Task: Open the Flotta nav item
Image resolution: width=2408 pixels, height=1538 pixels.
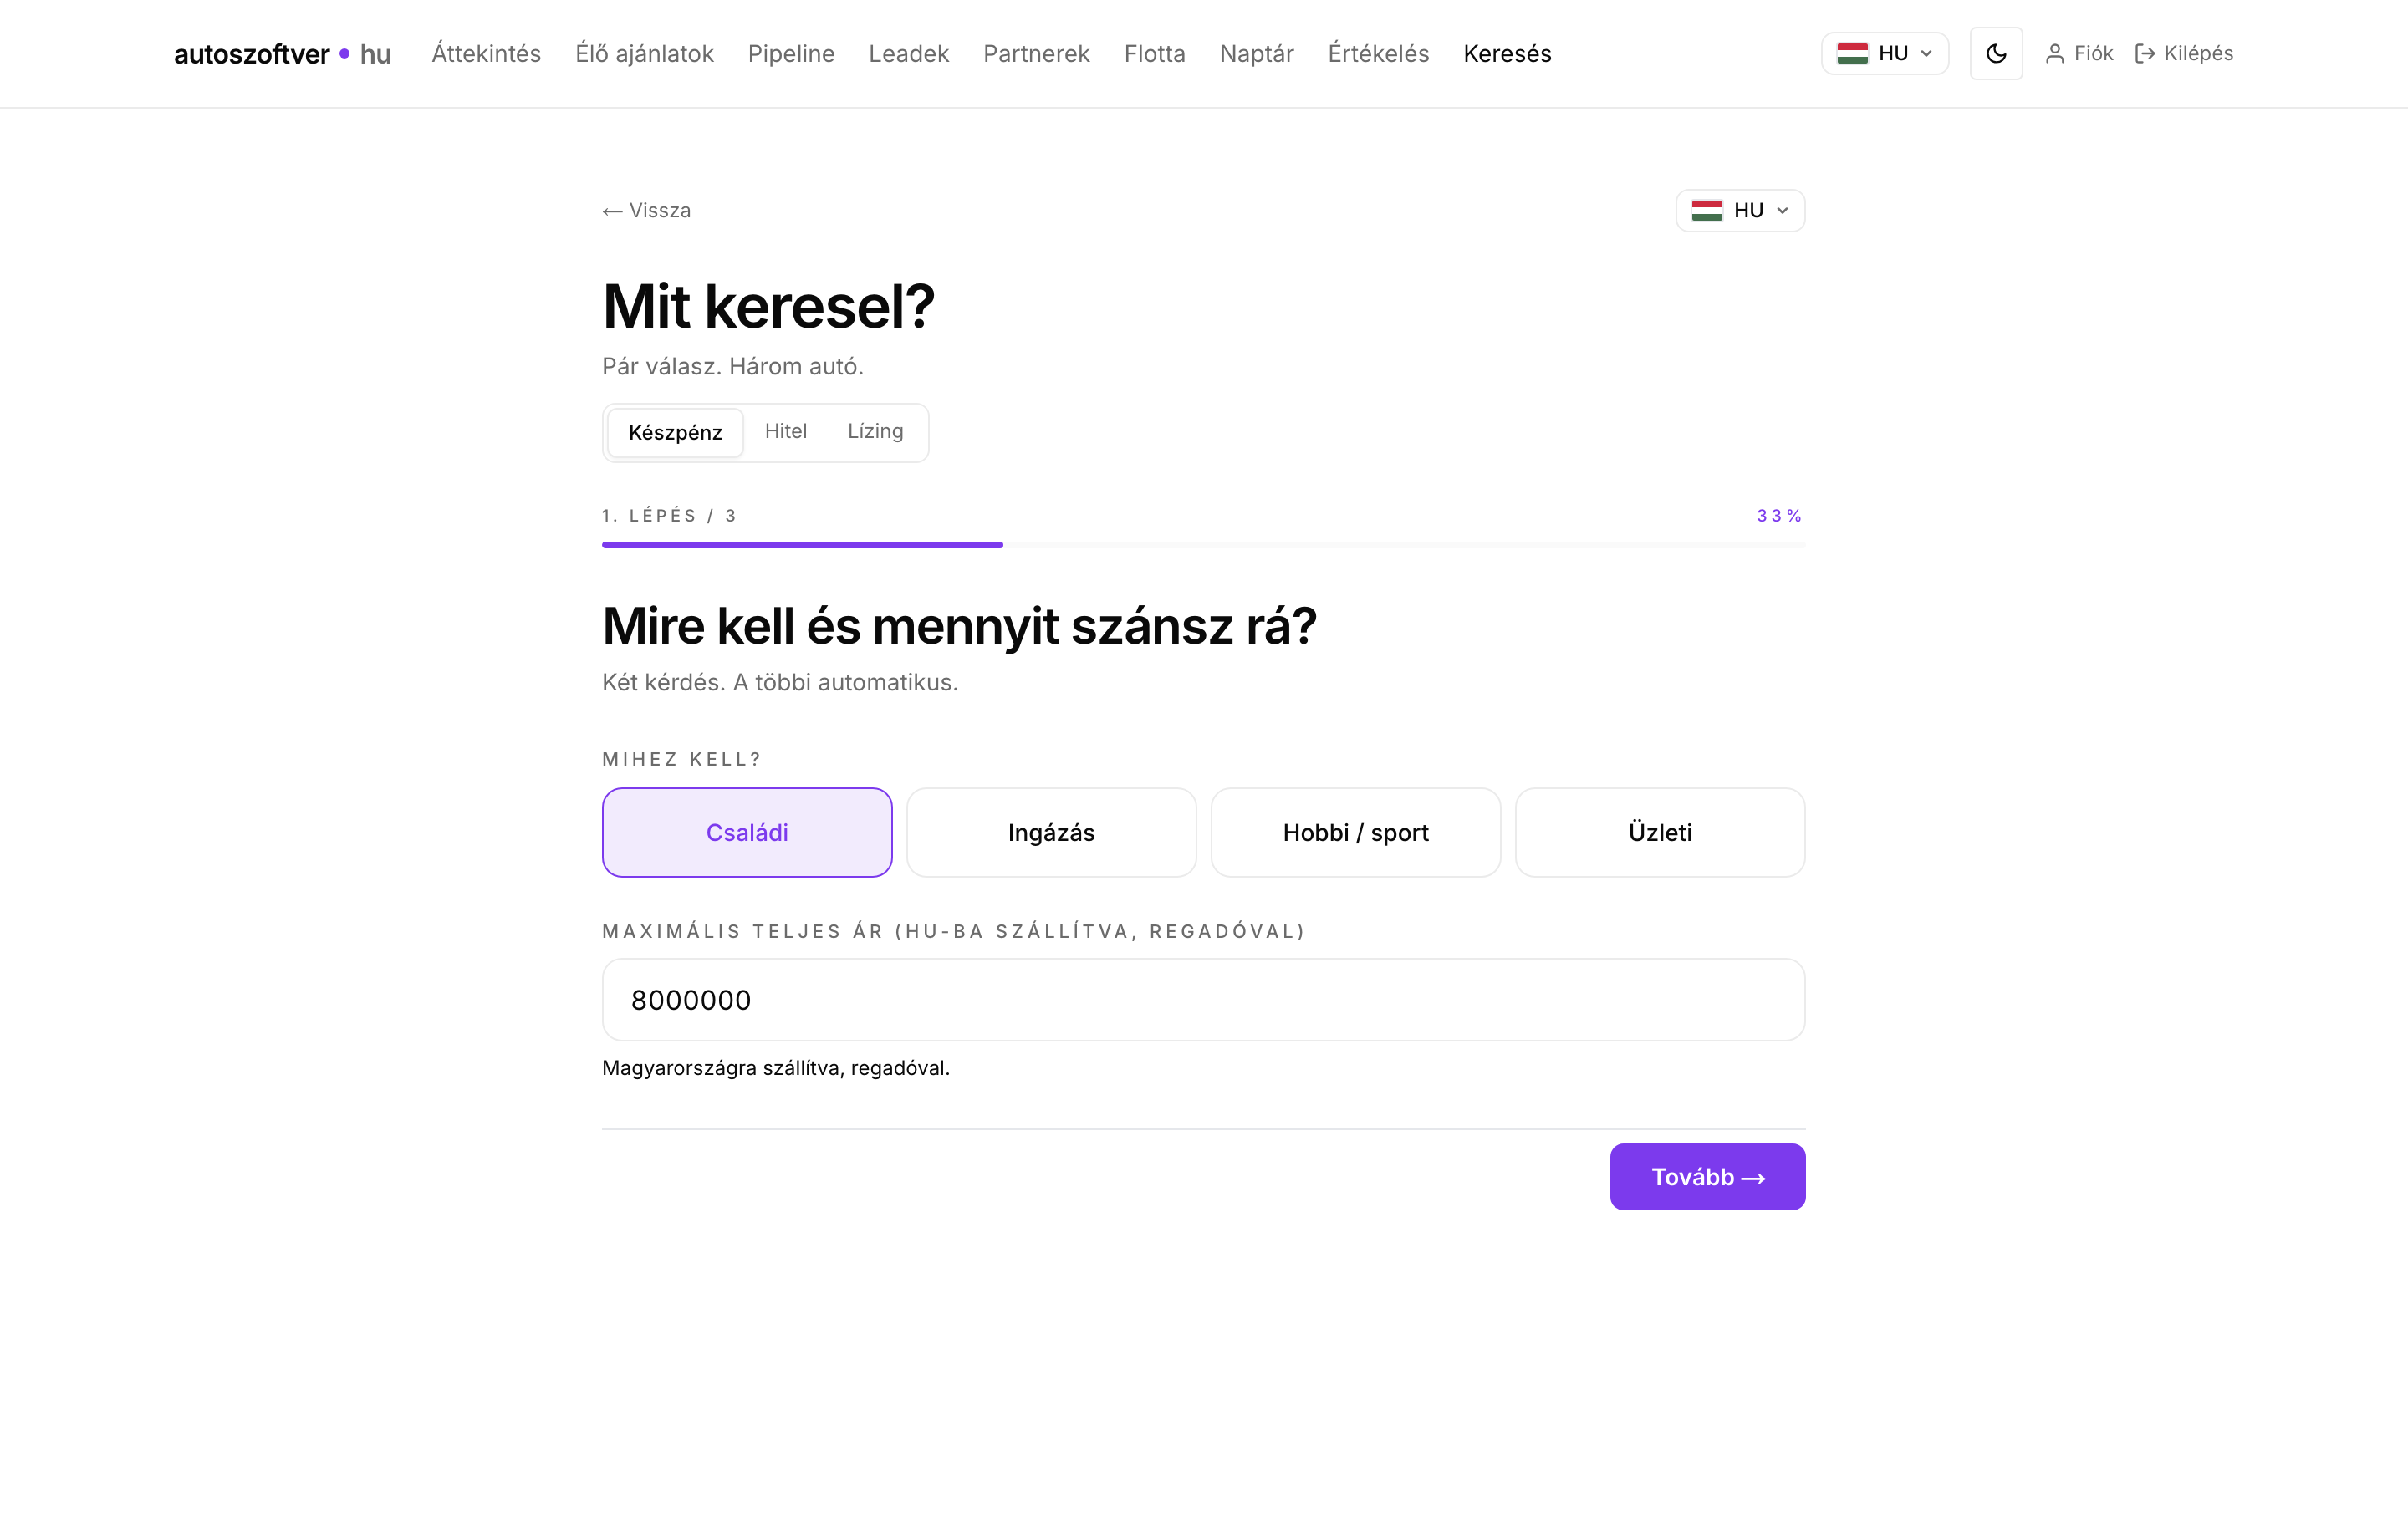Action: [1154, 54]
